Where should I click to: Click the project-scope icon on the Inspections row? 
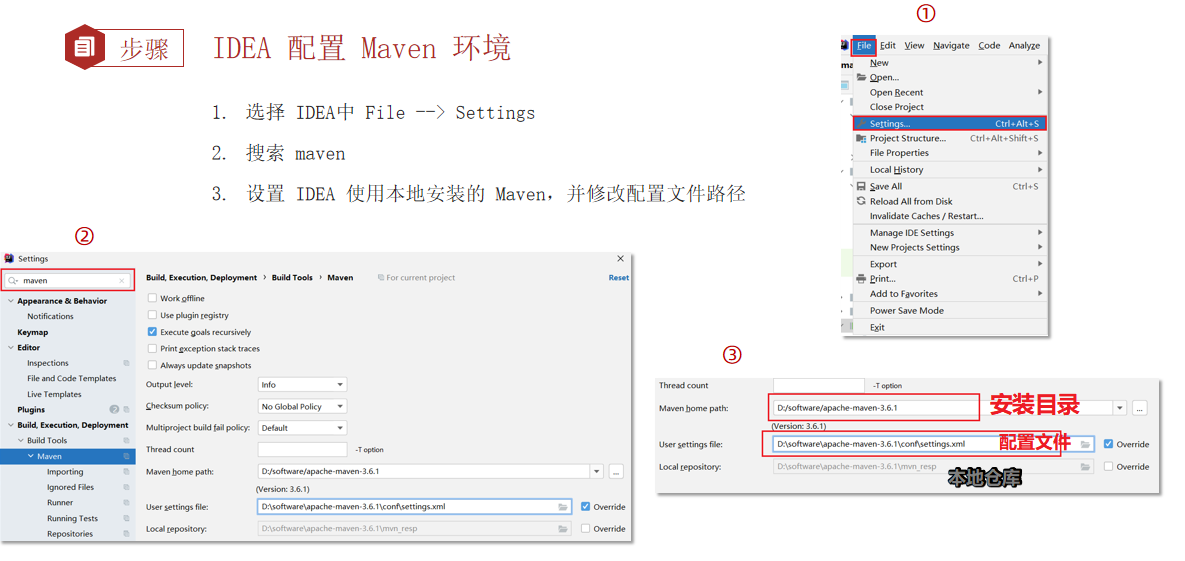tap(126, 363)
